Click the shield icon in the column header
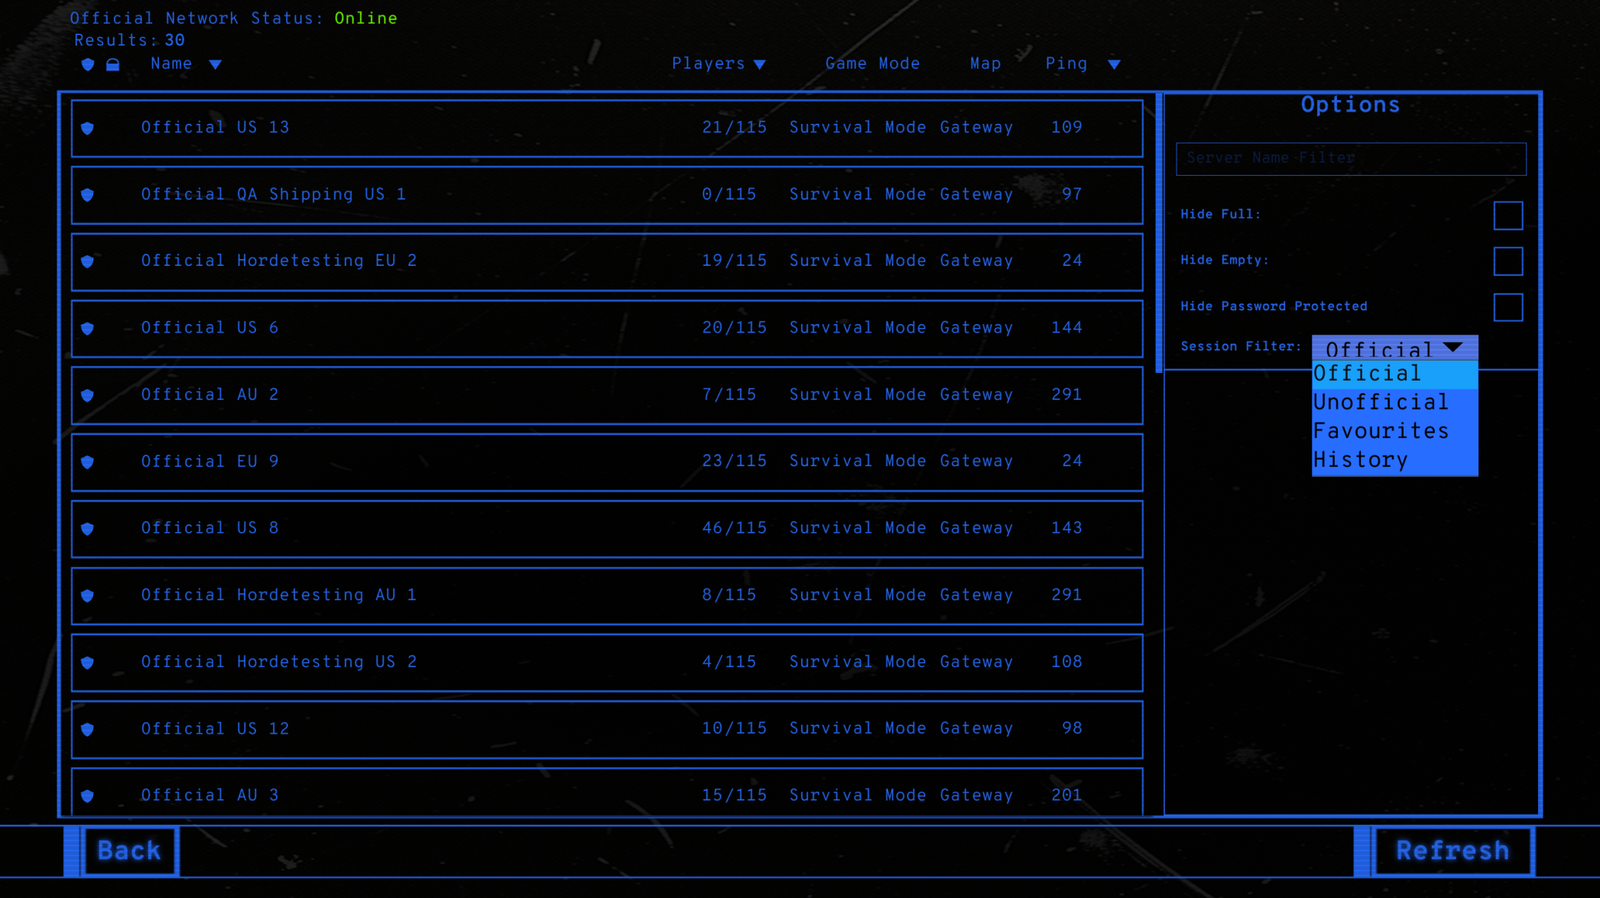The height and width of the screenshot is (898, 1600). pos(88,65)
